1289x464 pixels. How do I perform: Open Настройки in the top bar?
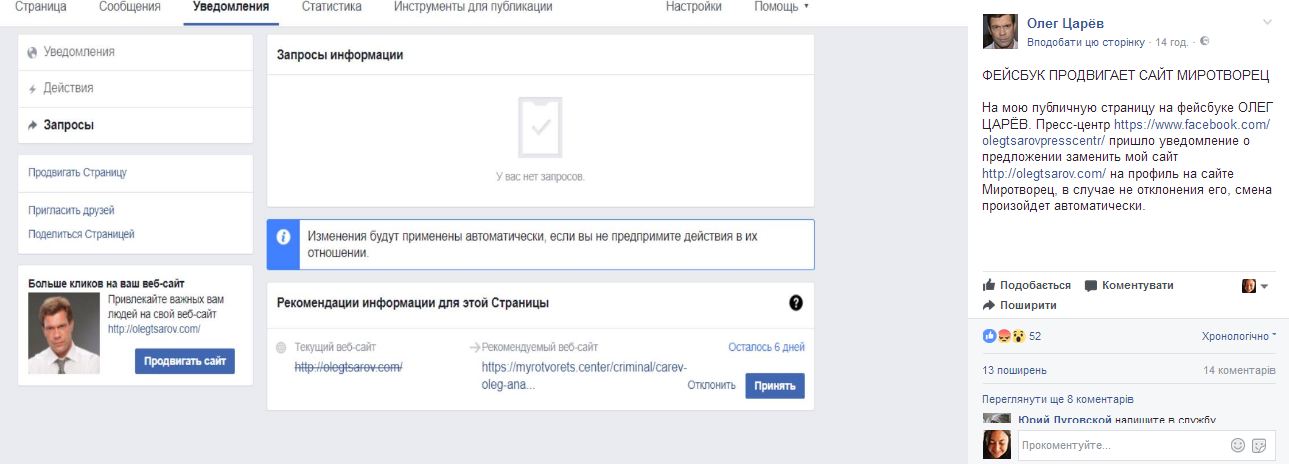coord(694,7)
